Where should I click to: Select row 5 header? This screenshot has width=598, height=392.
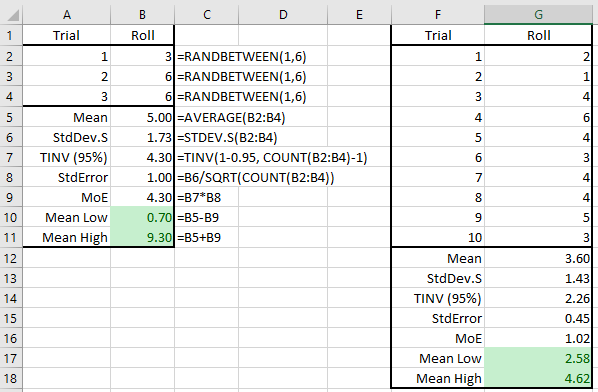pos(11,117)
